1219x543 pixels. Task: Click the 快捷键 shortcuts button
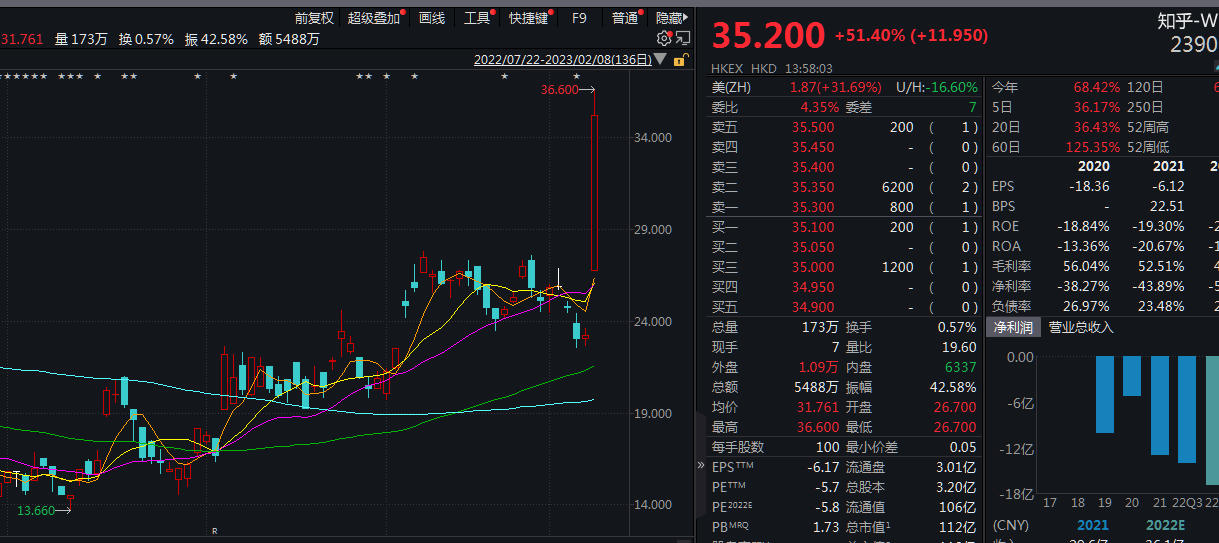pos(528,18)
